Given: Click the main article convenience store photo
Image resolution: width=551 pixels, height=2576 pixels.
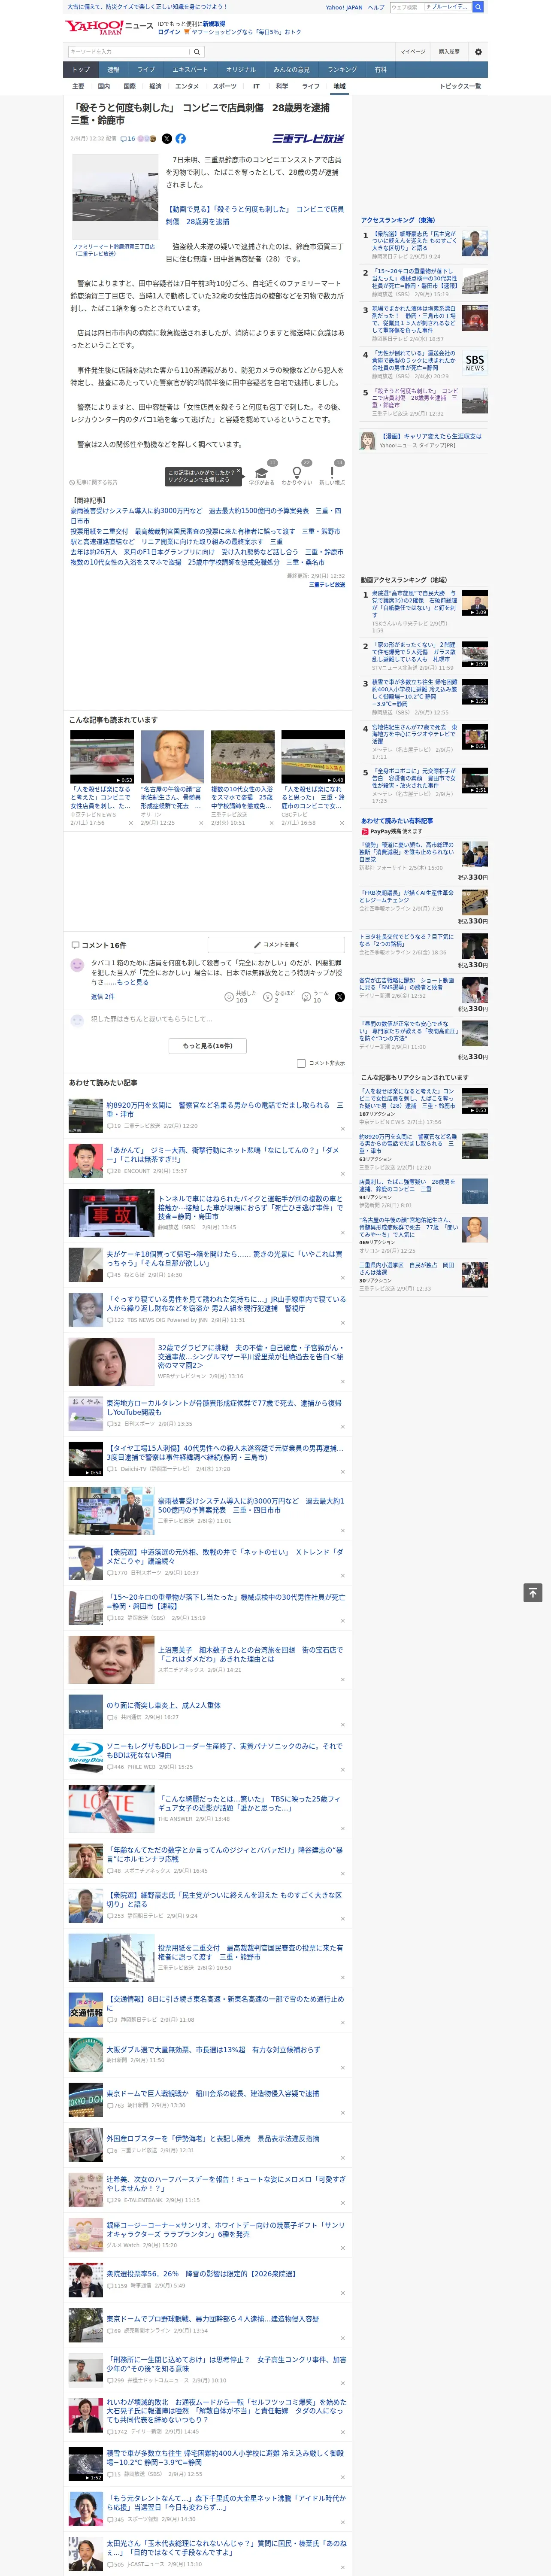Looking at the screenshot, I should [x=115, y=196].
